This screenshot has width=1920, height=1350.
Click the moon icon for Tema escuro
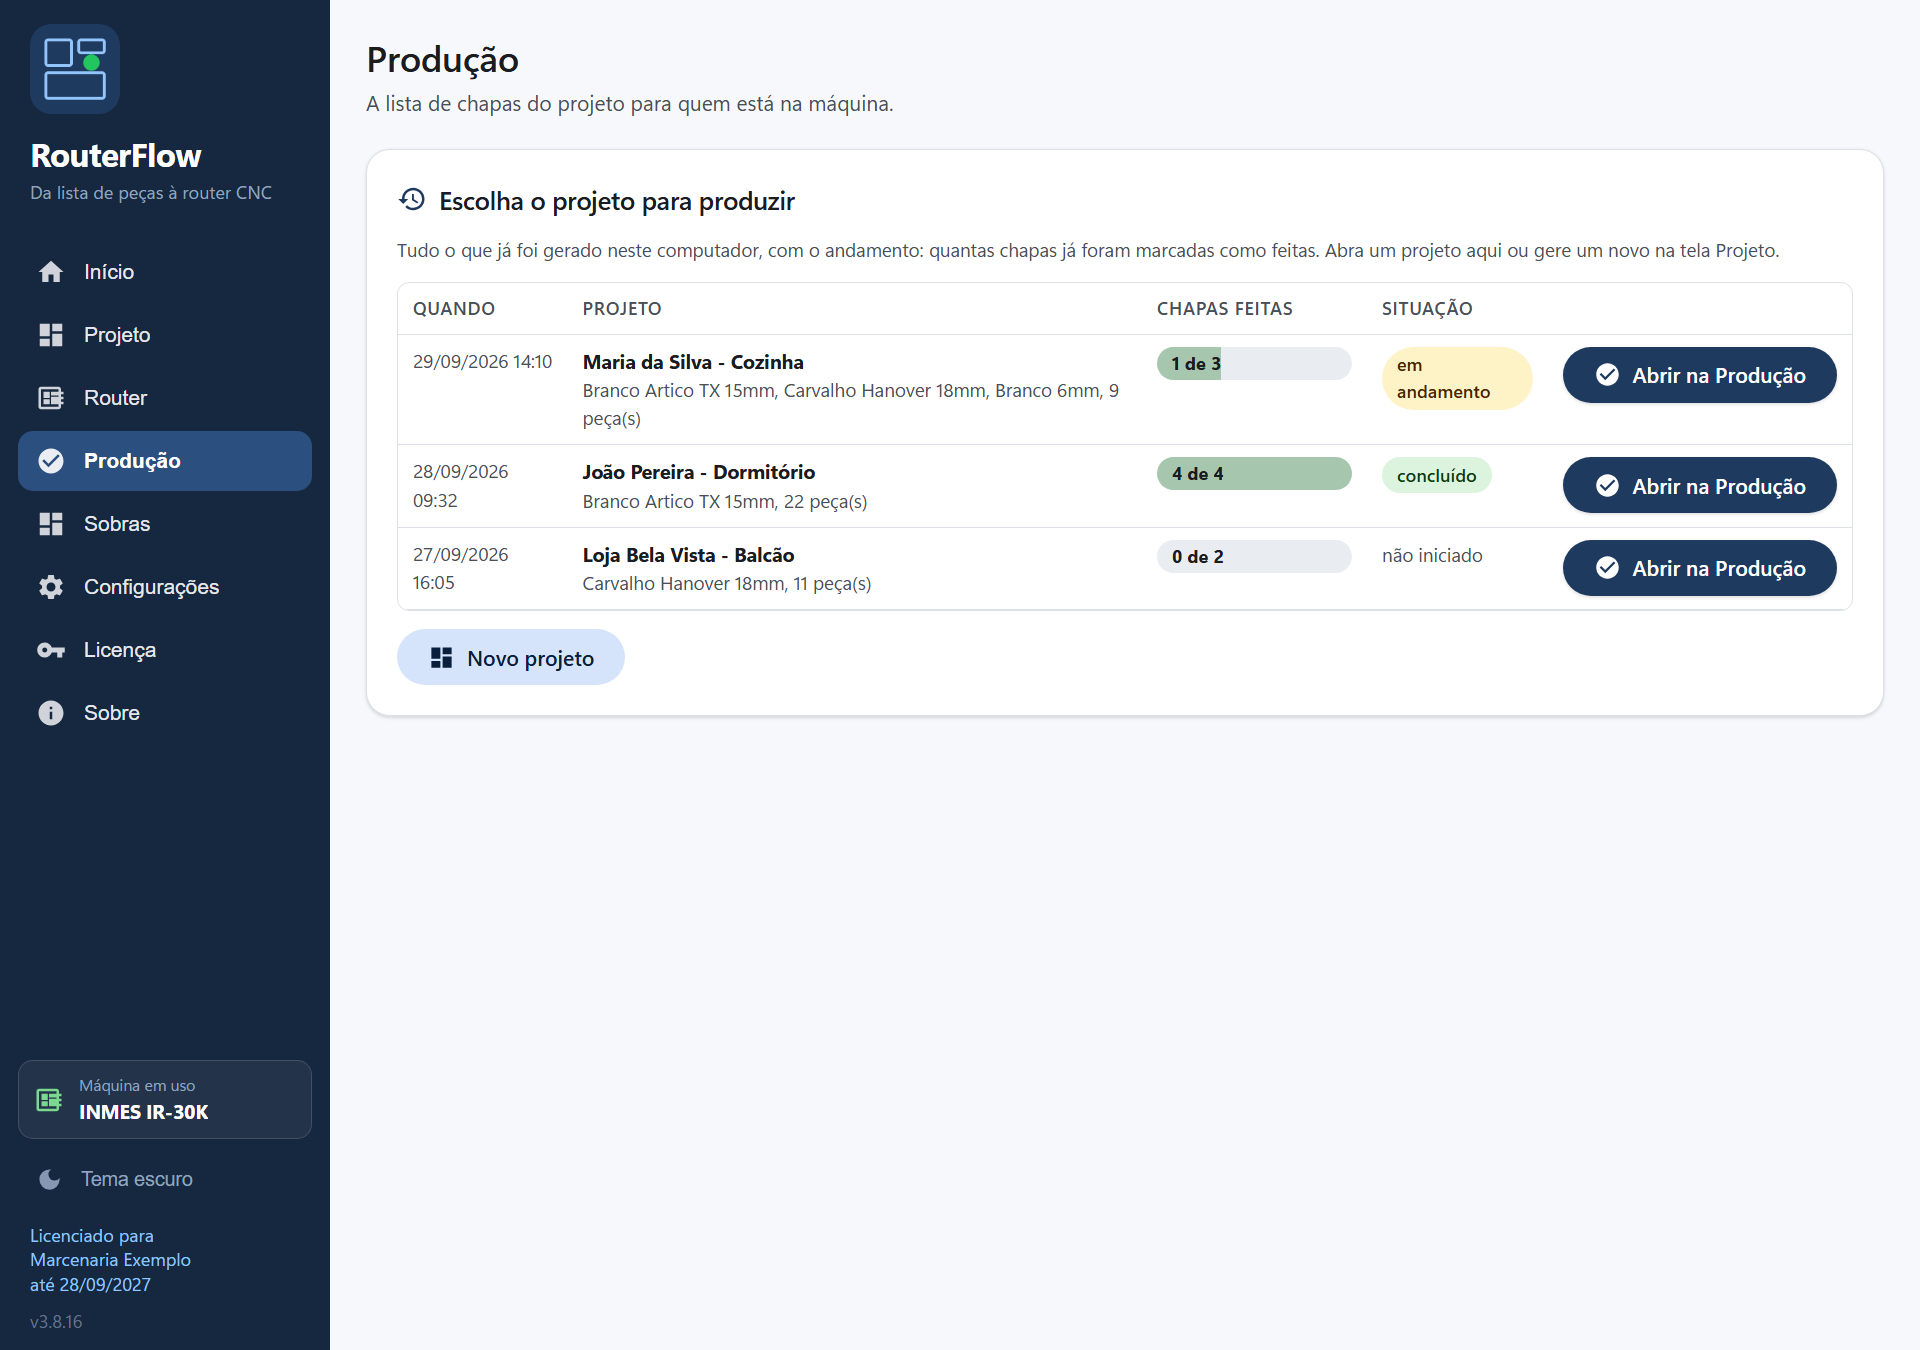pos(49,1179)
